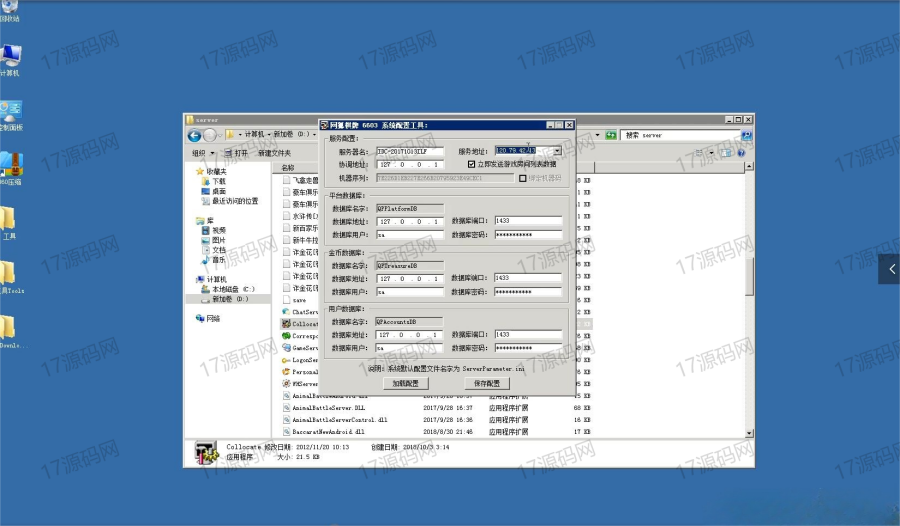
Task: Select the Correspond application icon
Action: [x=286, y=336]
